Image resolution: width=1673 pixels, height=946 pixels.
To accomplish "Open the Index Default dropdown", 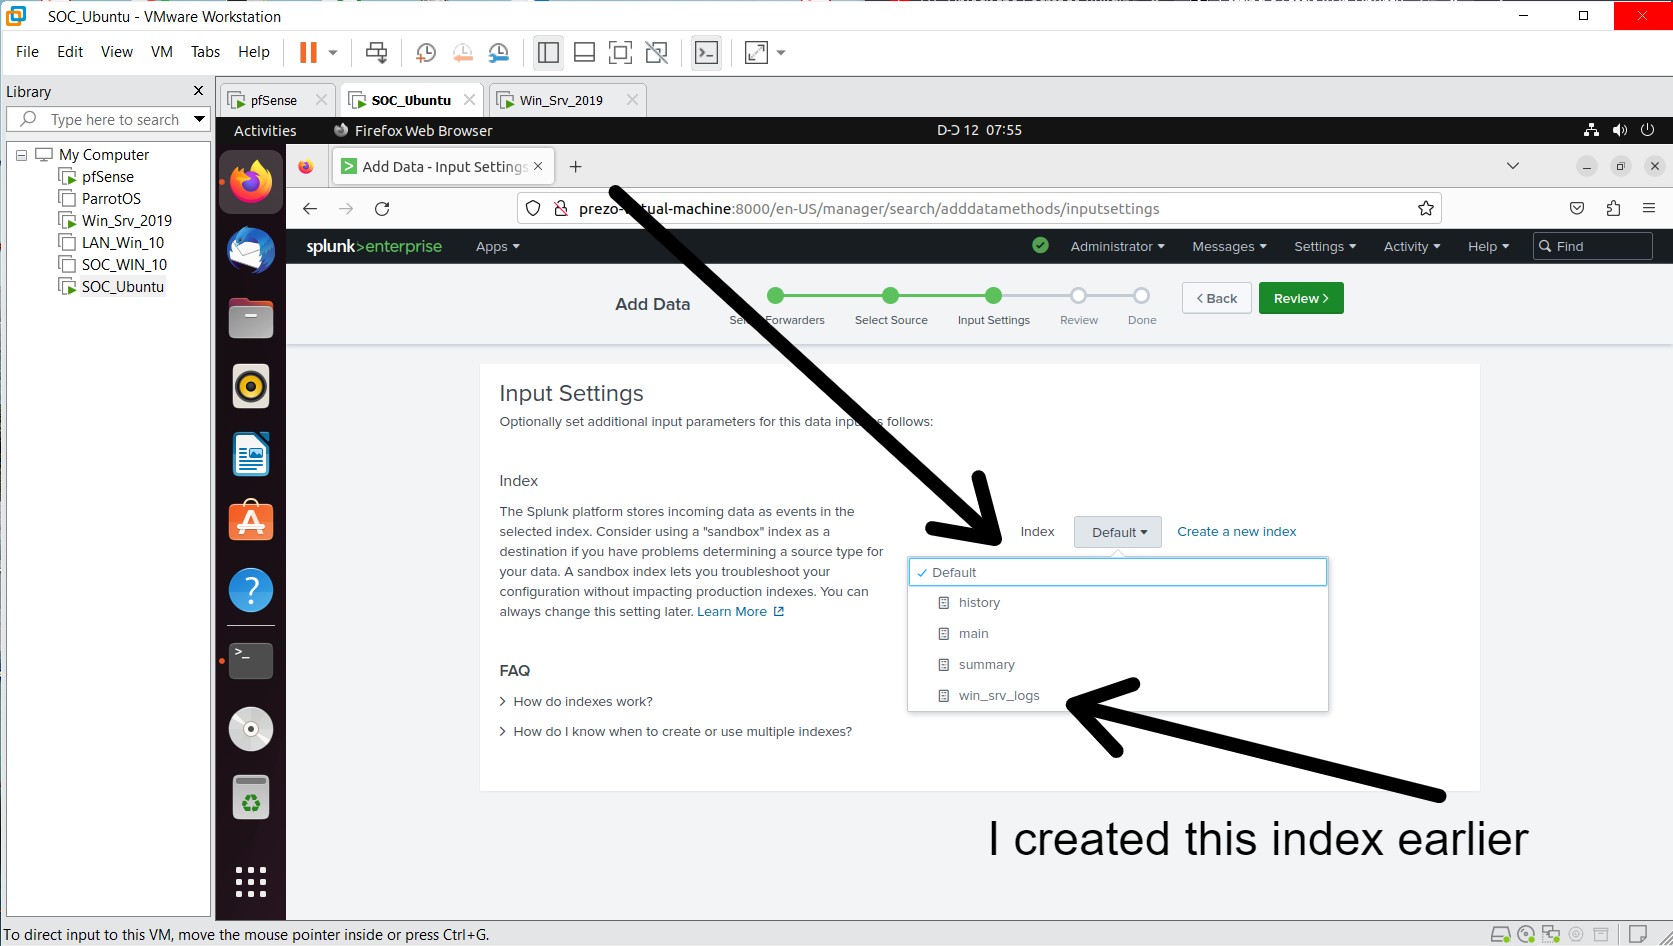I will click(1118, 532).
